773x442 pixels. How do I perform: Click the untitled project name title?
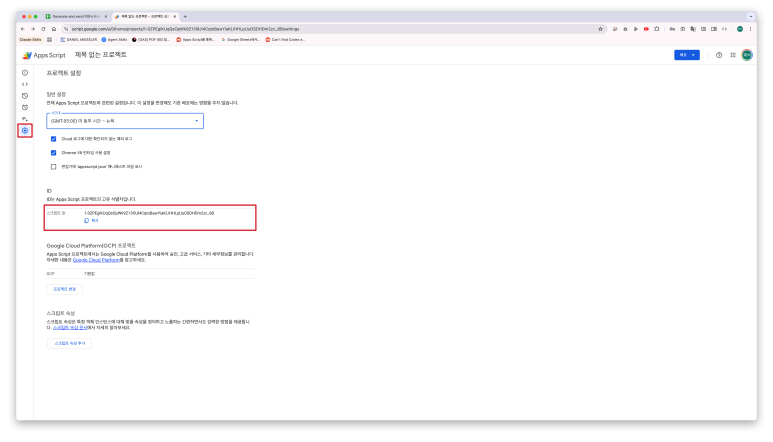pyautogui.click(x=101, y=54)
